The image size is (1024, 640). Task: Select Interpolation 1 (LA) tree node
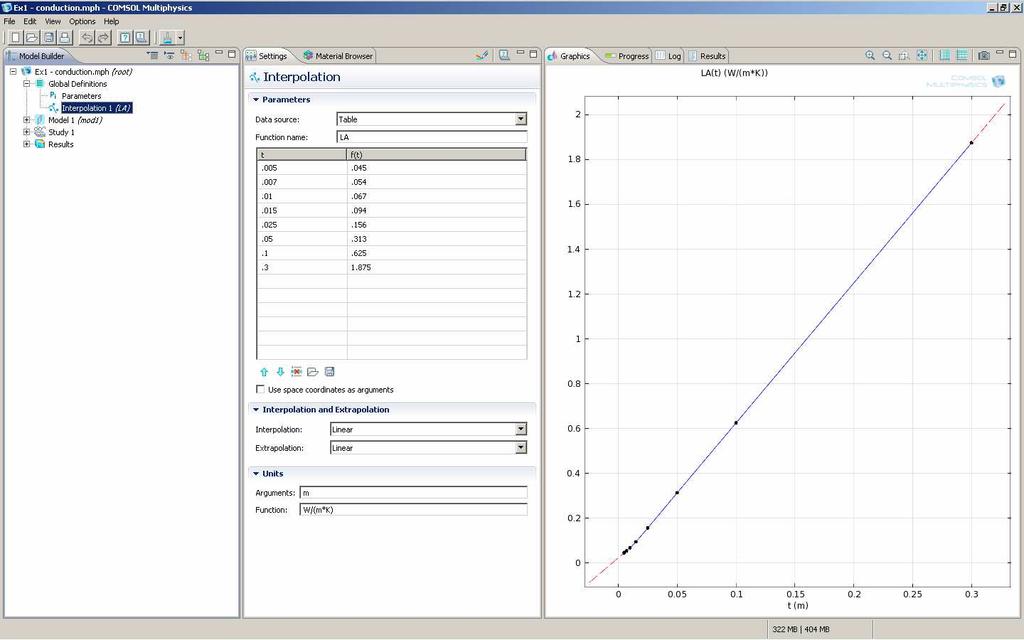97,108
